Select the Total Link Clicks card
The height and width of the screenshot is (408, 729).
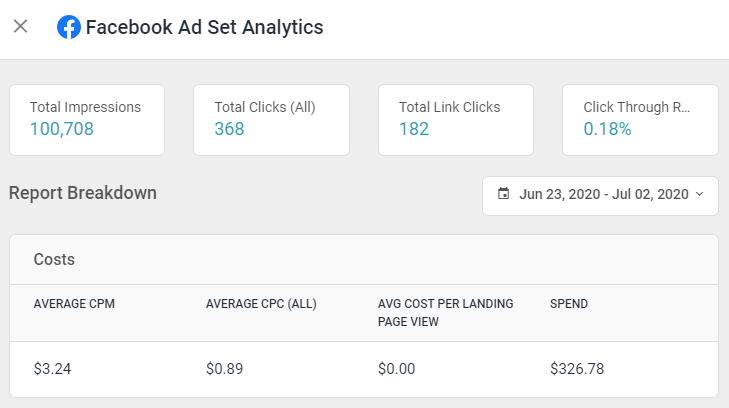(x=455, y=119)
